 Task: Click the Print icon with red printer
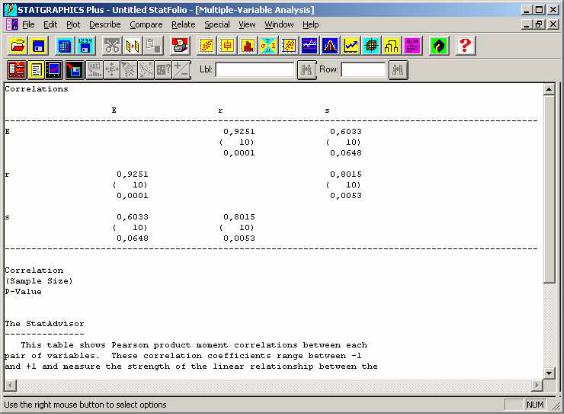pyautogui.click(x=180, y=46)
